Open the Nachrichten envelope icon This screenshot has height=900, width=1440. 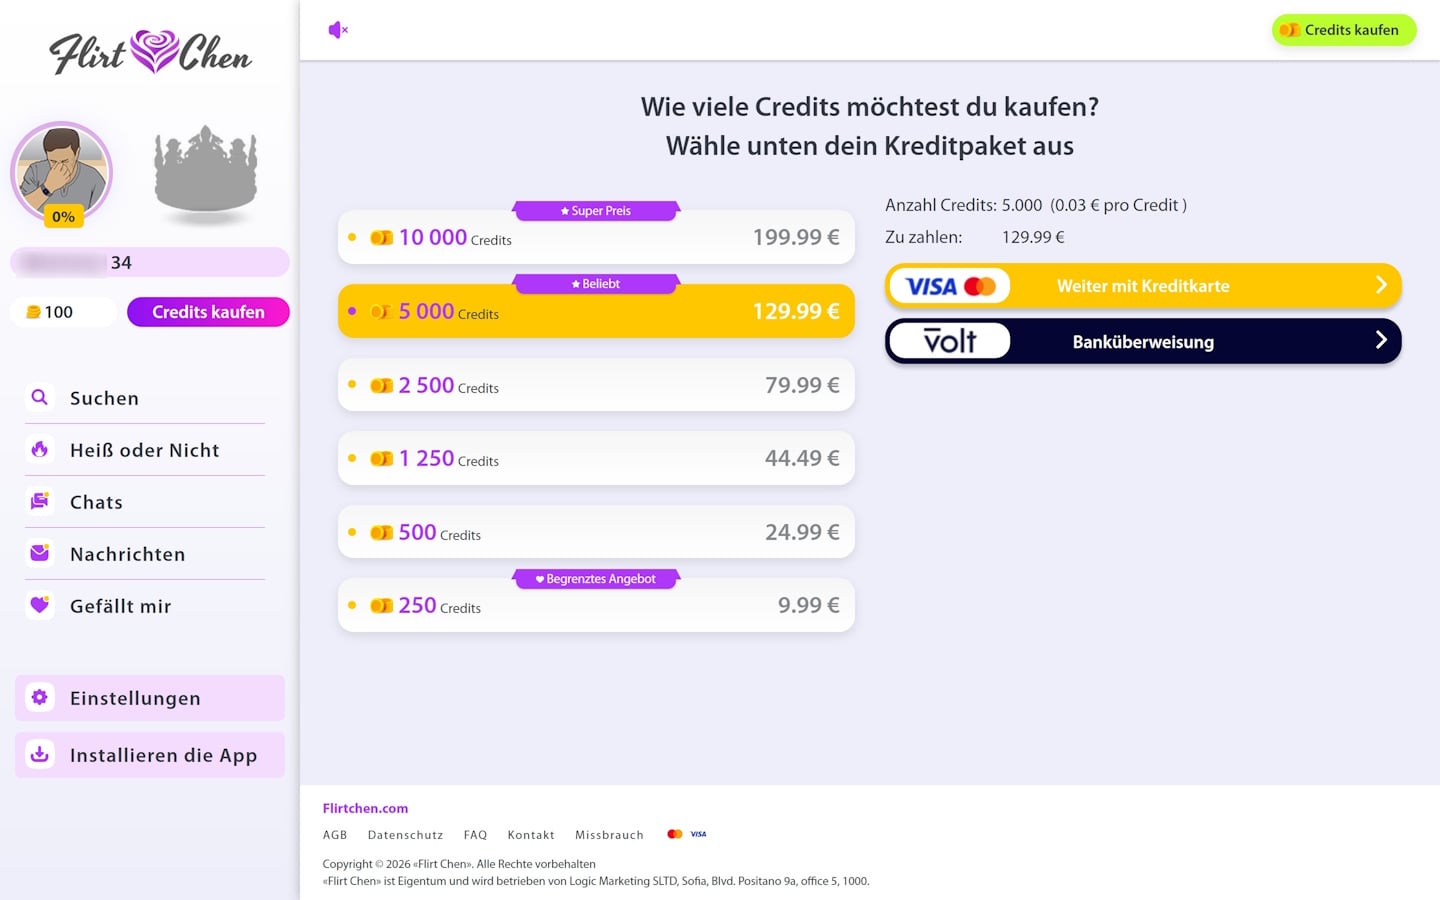point(40,553)
